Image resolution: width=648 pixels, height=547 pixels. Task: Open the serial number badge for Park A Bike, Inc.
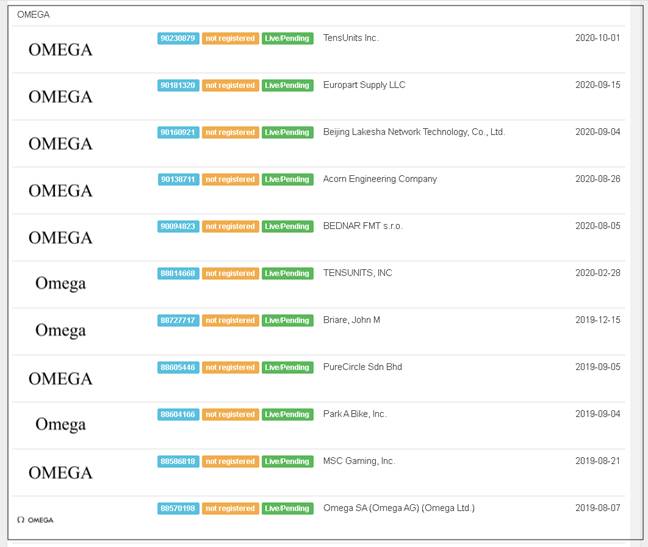click(178, 415)
